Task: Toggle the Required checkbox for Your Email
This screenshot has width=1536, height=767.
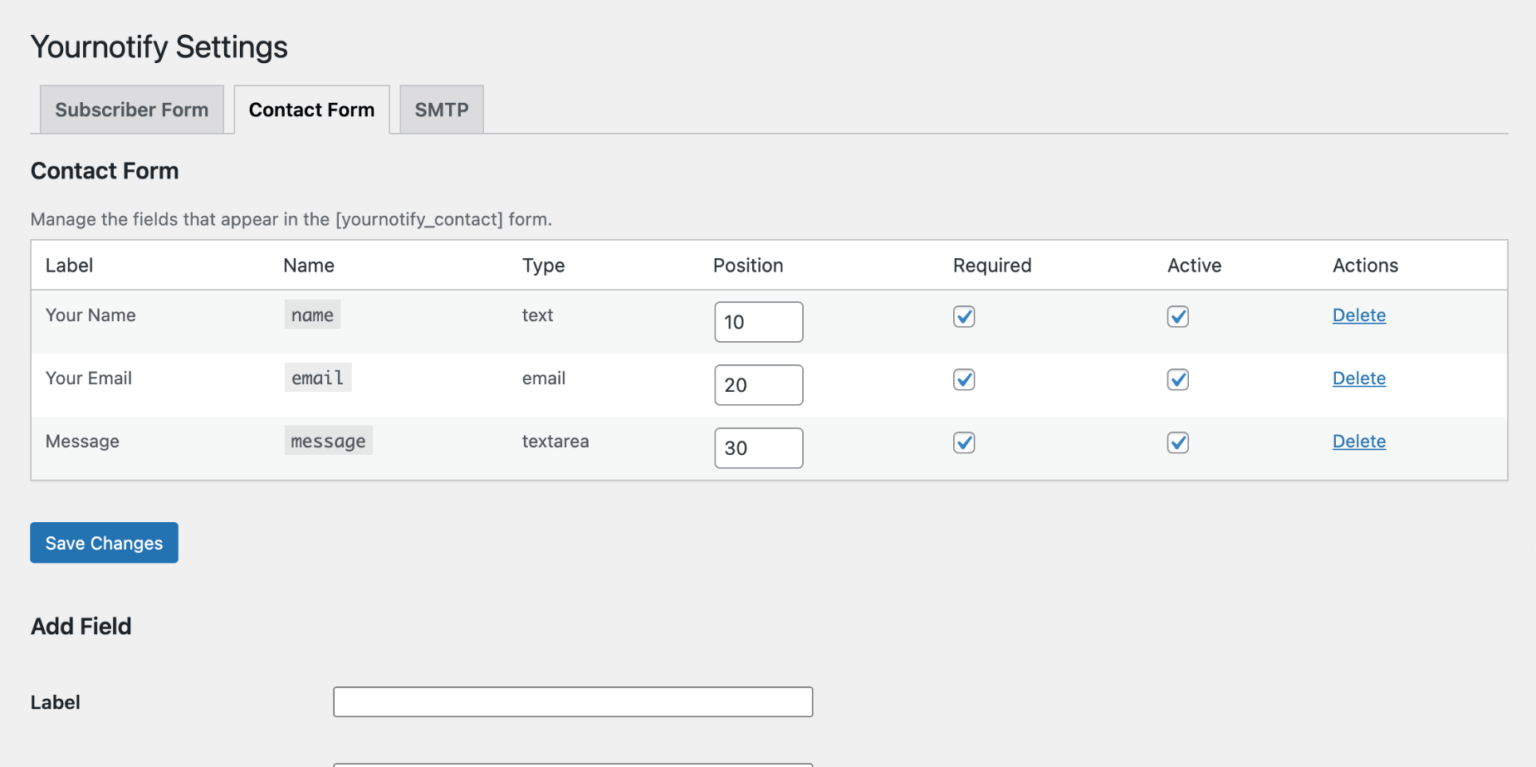Action: click(x=963, y=379)
